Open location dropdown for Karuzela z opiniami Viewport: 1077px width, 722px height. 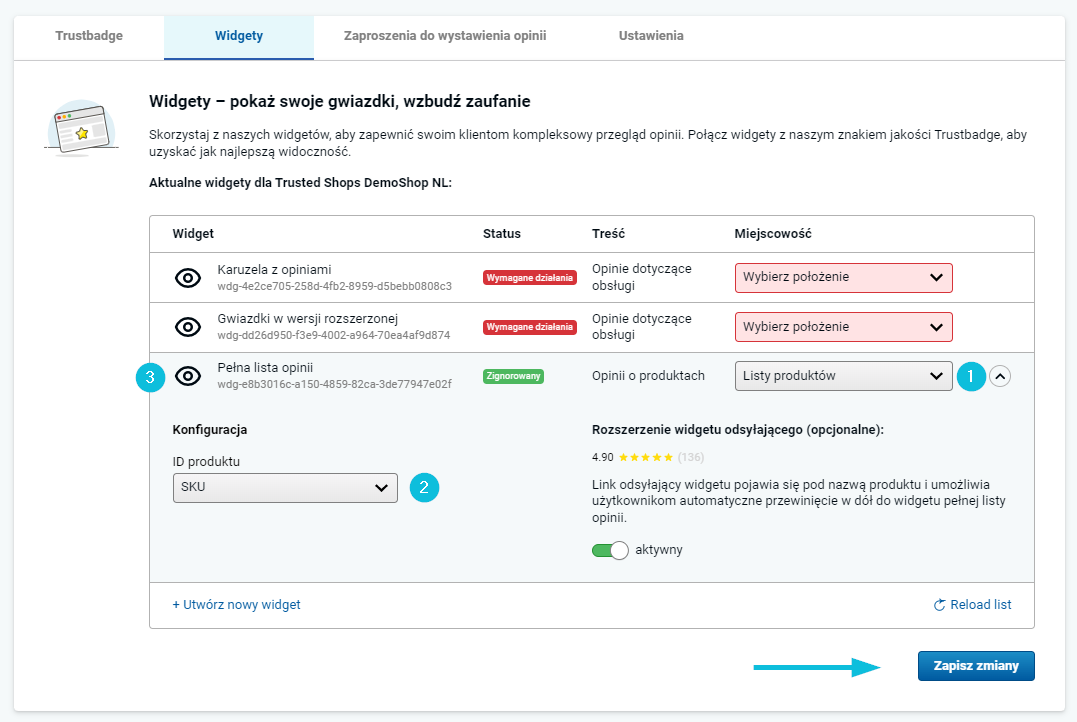click(843, 277)
